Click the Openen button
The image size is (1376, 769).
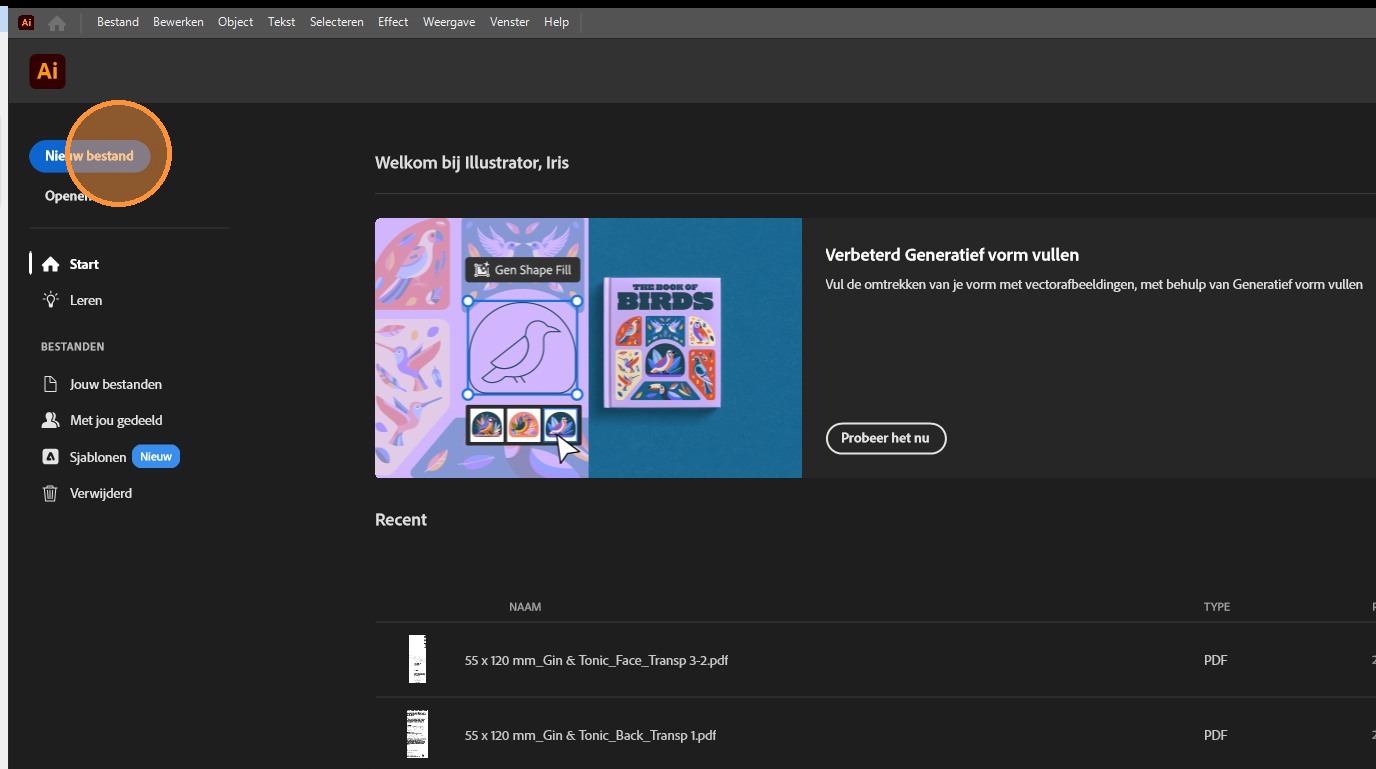(x=68, y=196)
